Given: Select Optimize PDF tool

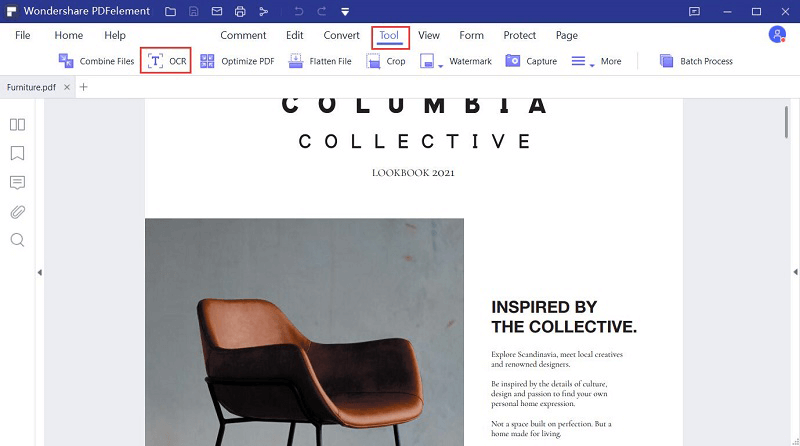Looking at the screenshot, I should click(237, 61).
